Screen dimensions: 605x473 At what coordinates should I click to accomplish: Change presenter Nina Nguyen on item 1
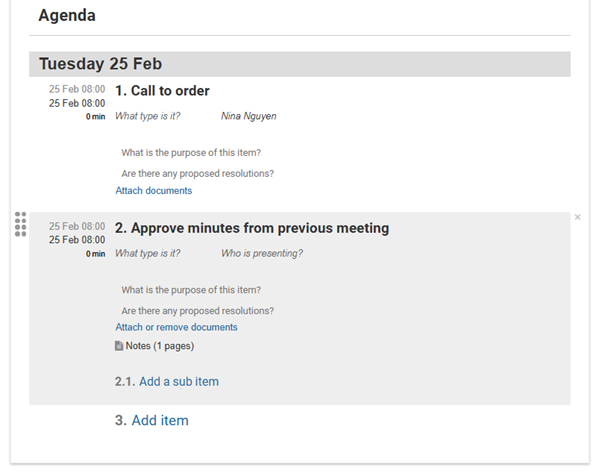pyautogui.click(x=248, y=116)
